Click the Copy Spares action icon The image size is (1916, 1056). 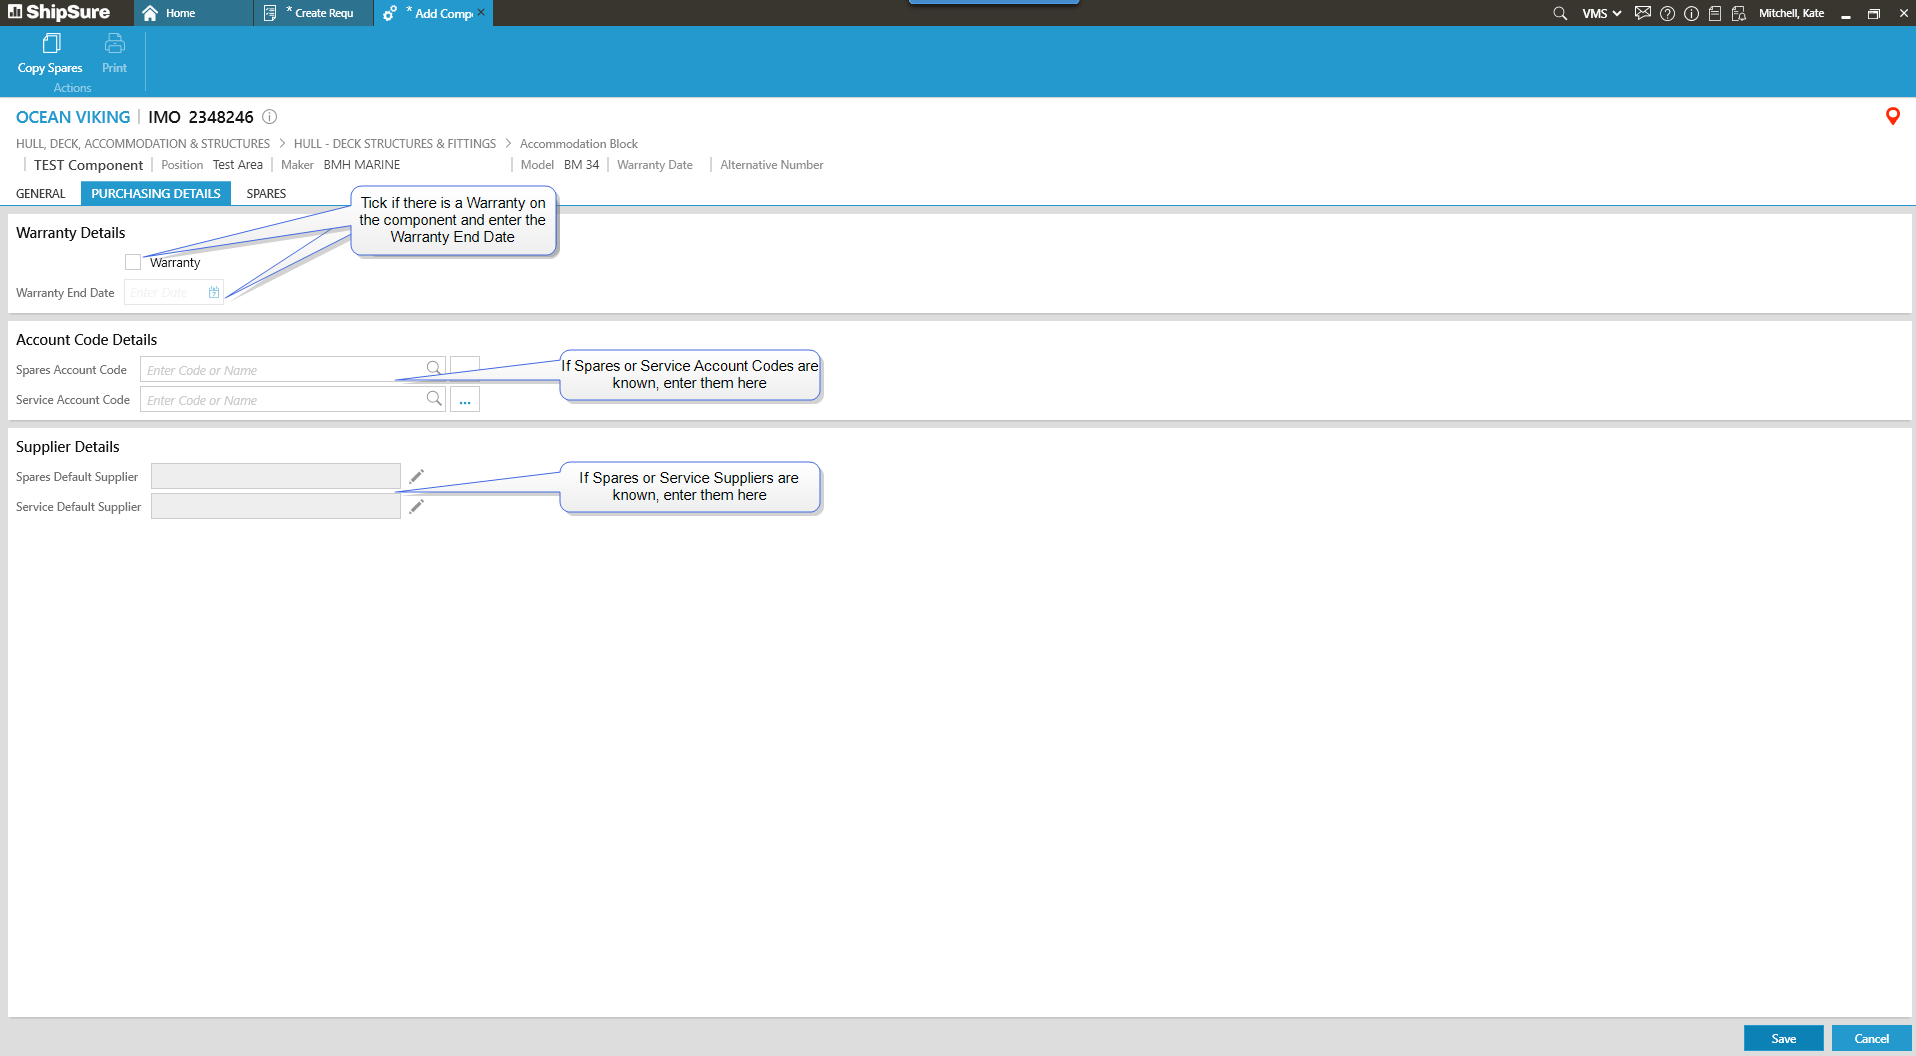(51, 44)
